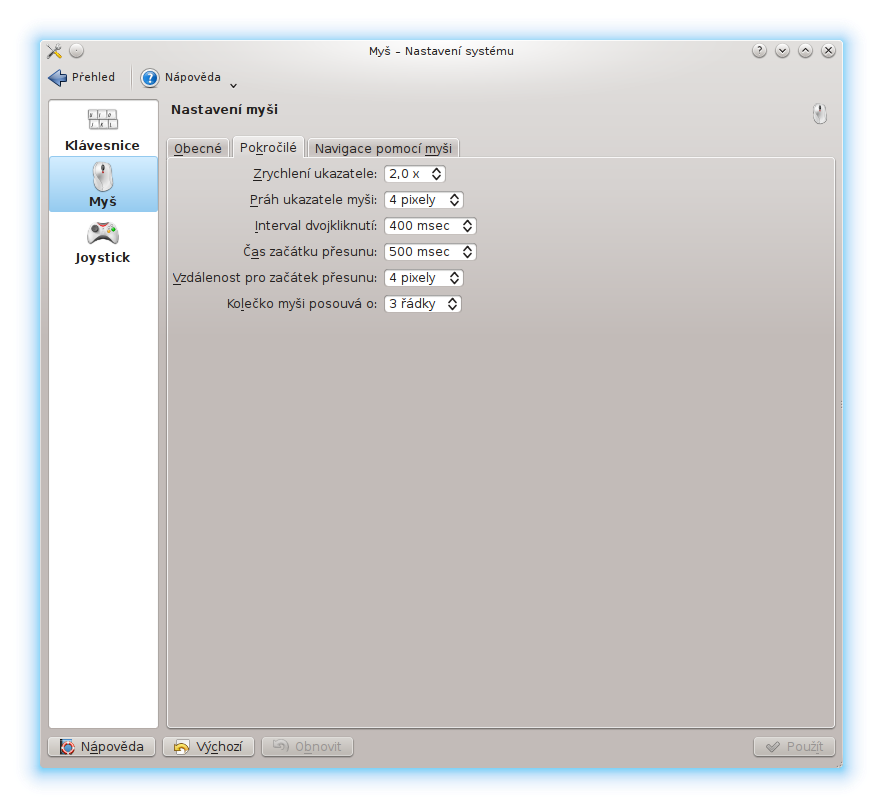Select Myš mouse module
This screenshot has height=808, width=883.
click(x=102, y=184)
